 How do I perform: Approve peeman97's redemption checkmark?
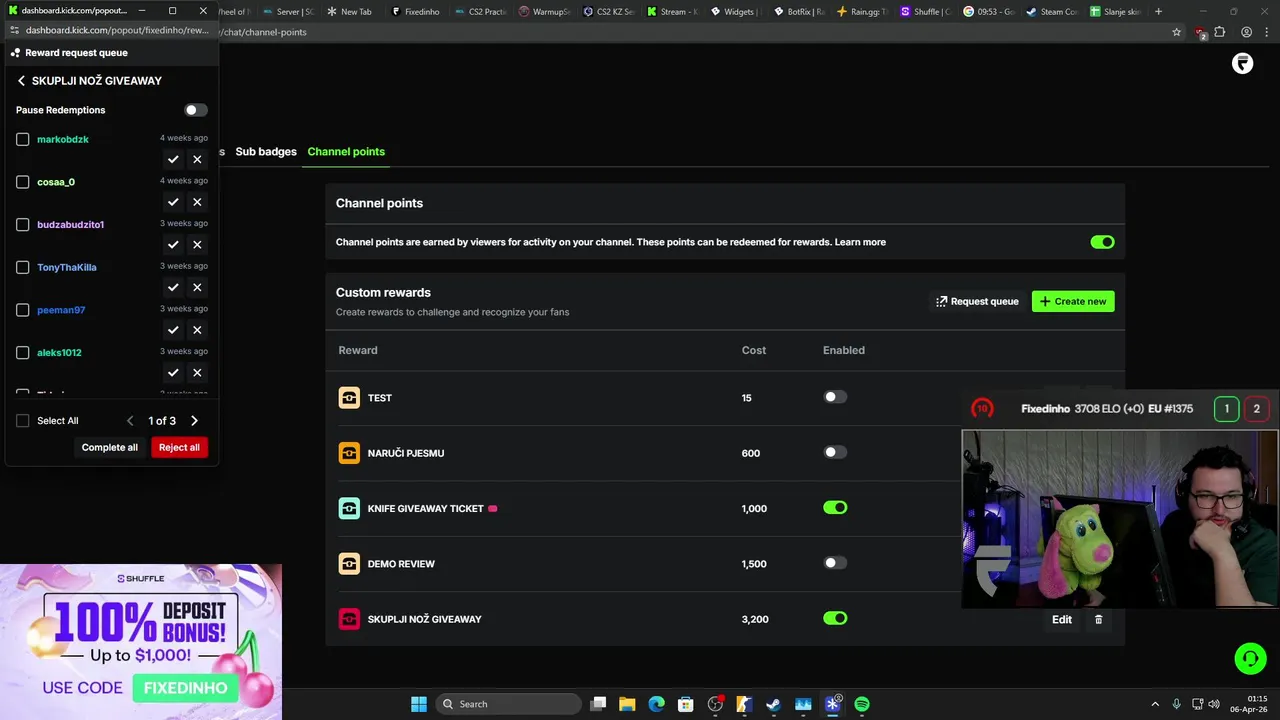pos(173,330)
